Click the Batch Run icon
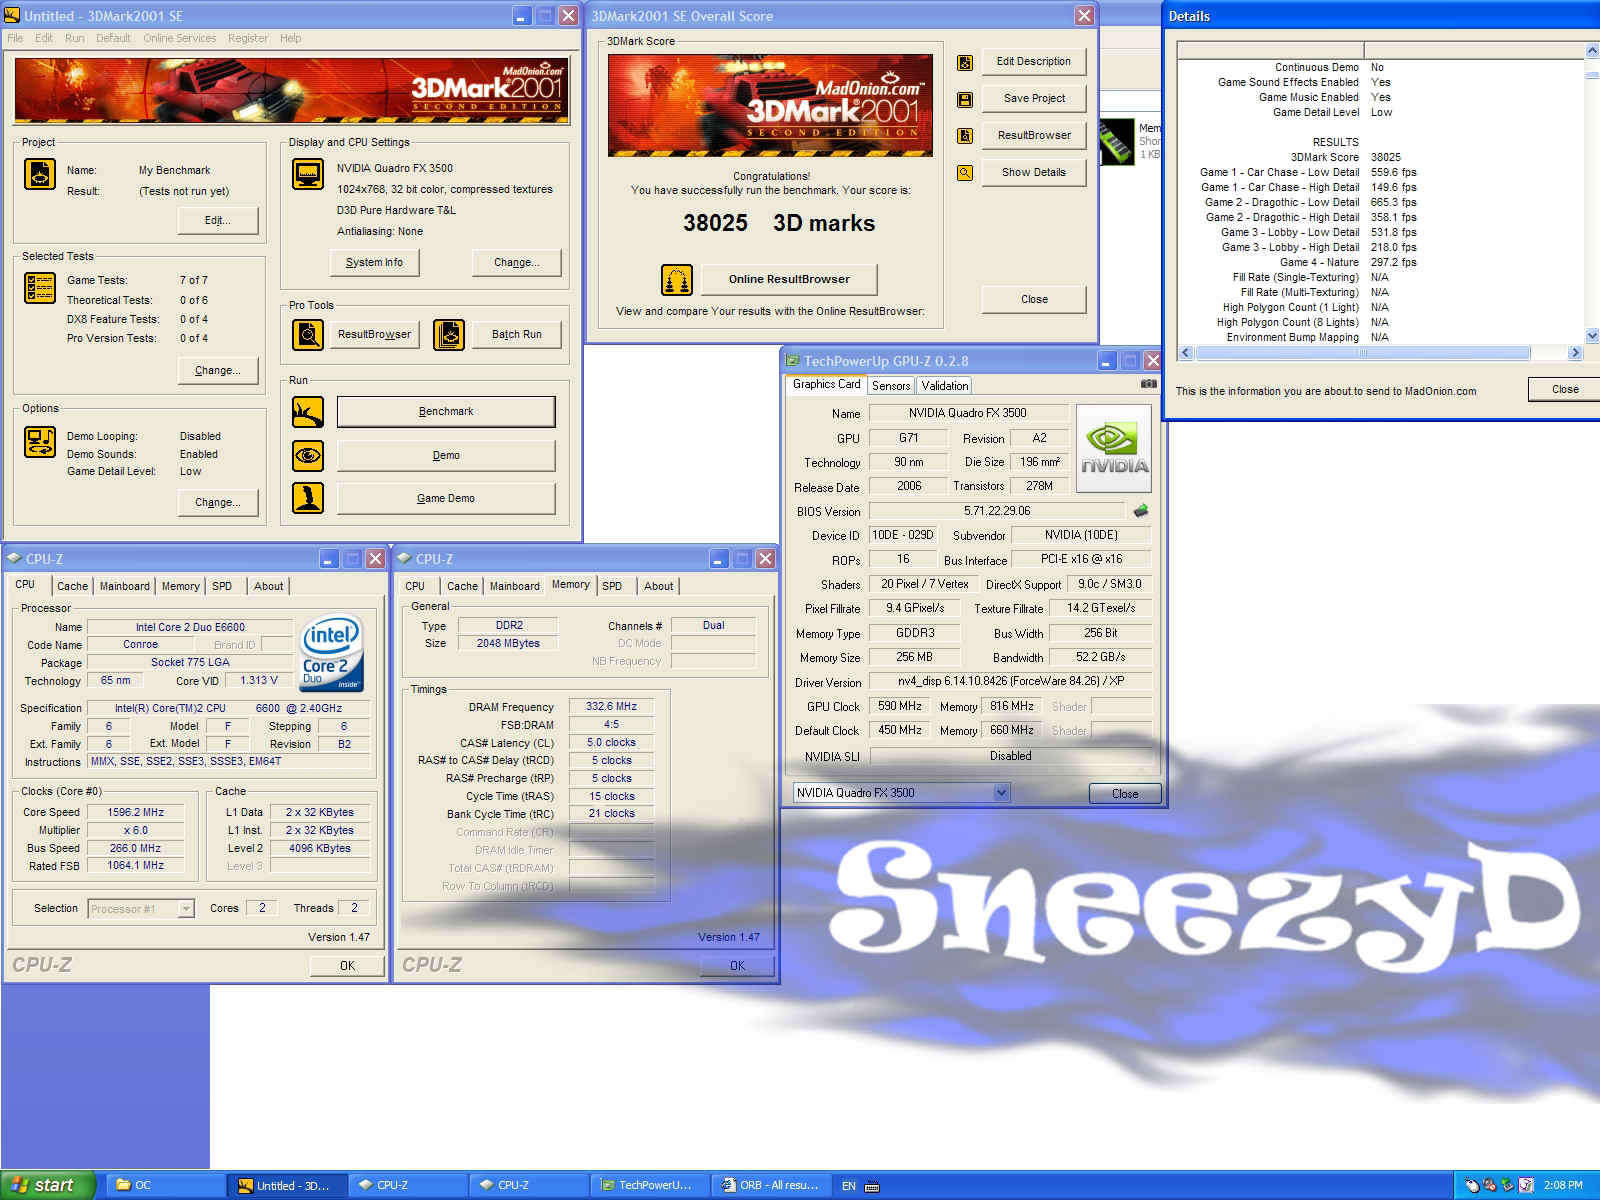The height and width of the screenshot is (1200, 1600). click(x=449, y=335)
